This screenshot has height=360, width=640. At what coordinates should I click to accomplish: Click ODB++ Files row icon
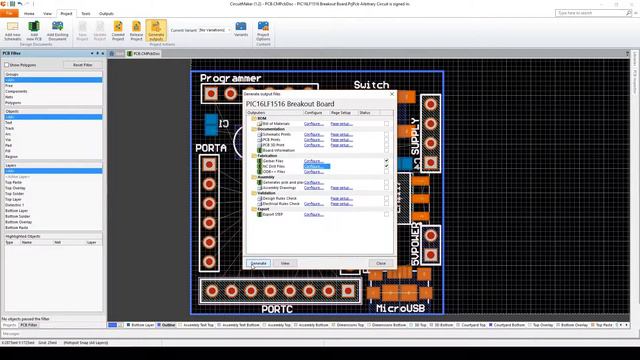tap(260, 171)
